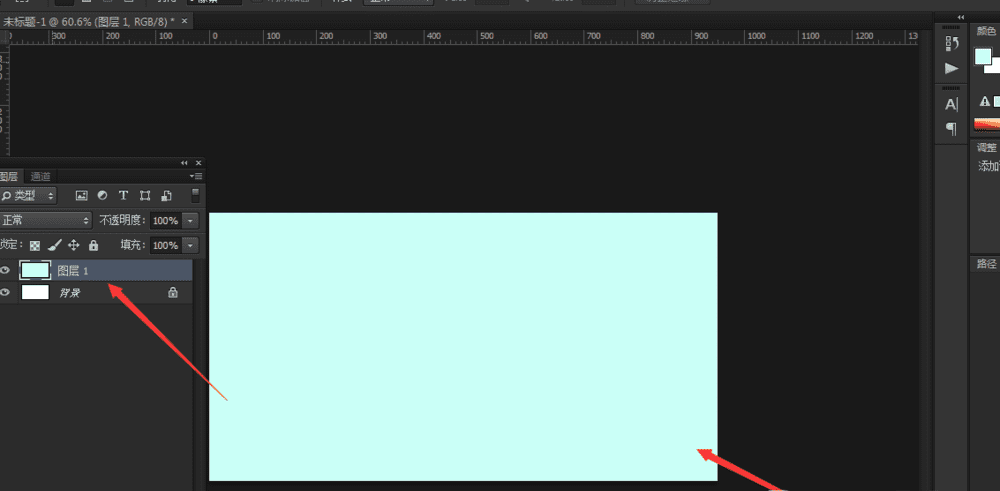Pick a color from the color ramp
Viewport: 1000px width, 491px height.
point(987,124)
